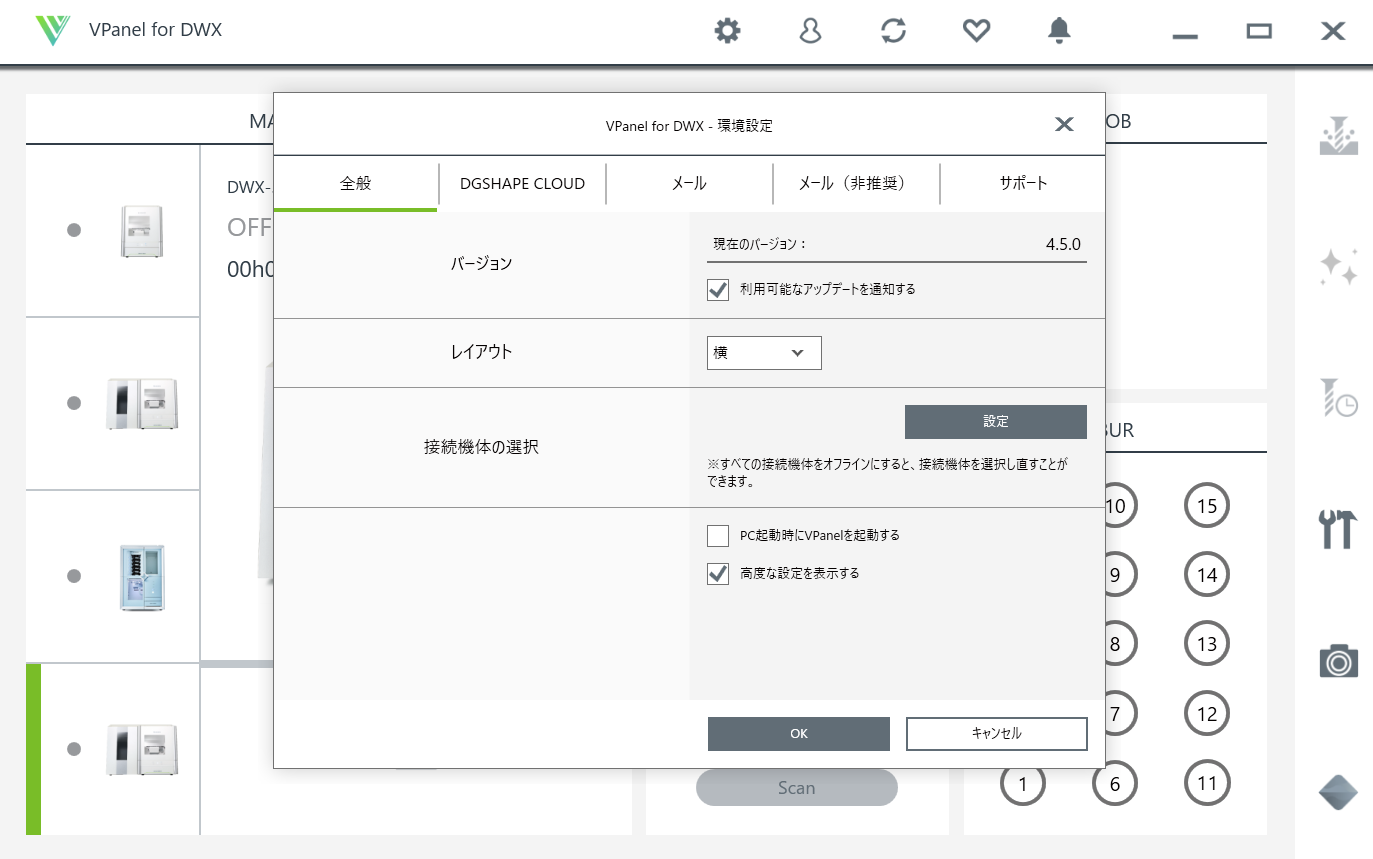Click bur slot number 1
1373x859 pixels.
(1023, 783)
